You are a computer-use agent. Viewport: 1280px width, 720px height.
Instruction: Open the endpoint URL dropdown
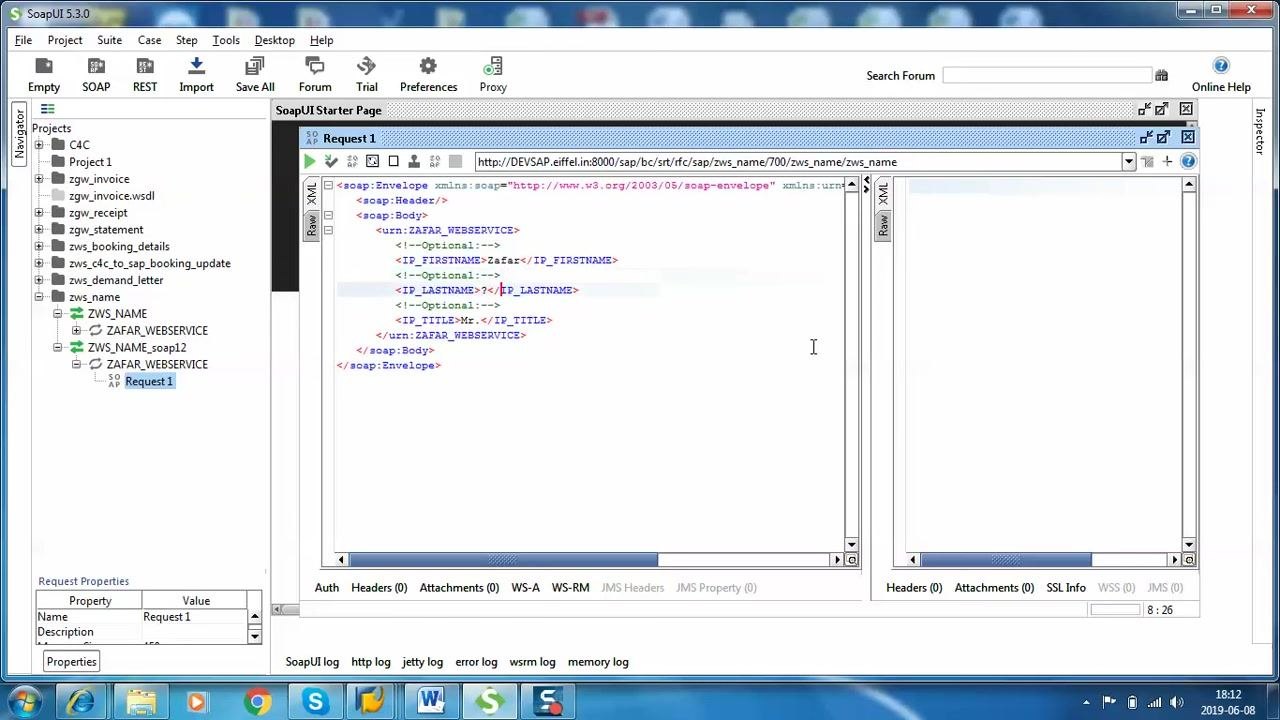pos(1129,162)
